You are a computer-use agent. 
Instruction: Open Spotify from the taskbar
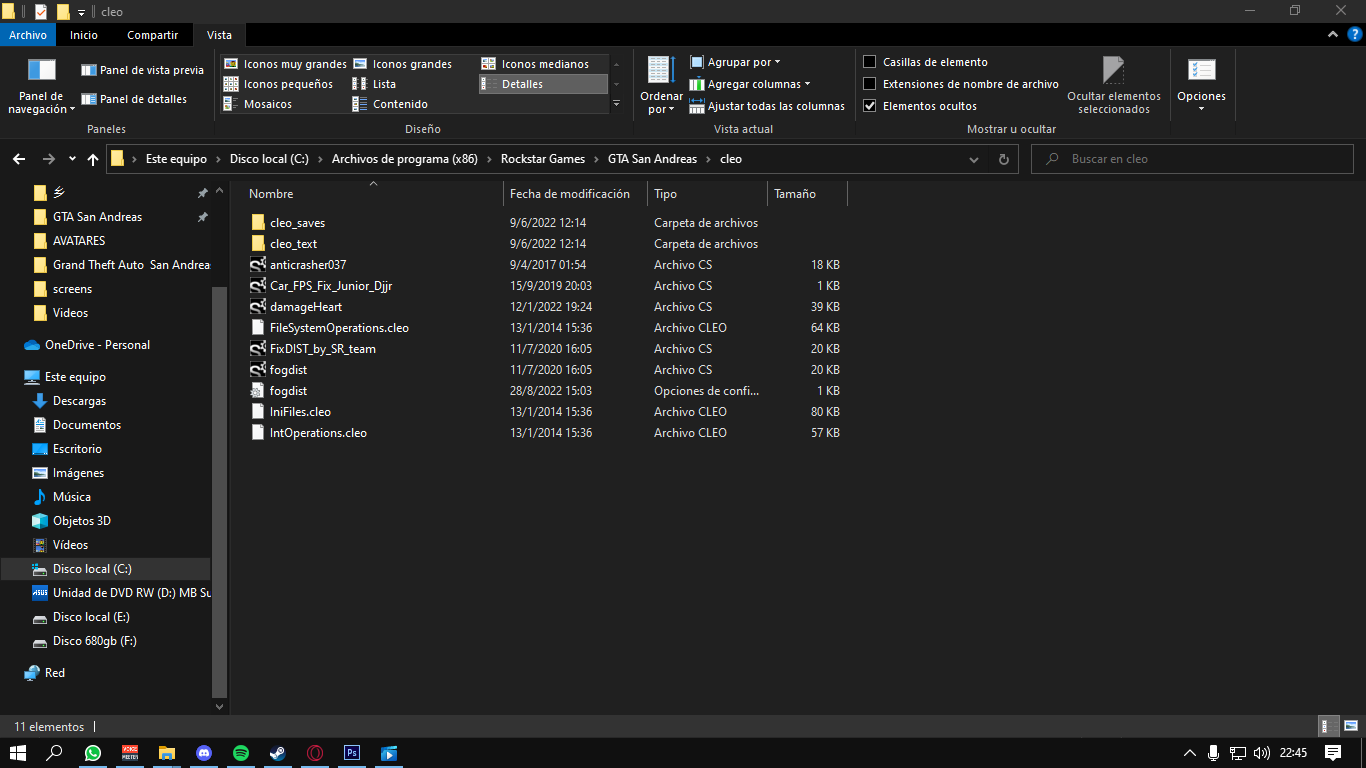coord(241,753)
